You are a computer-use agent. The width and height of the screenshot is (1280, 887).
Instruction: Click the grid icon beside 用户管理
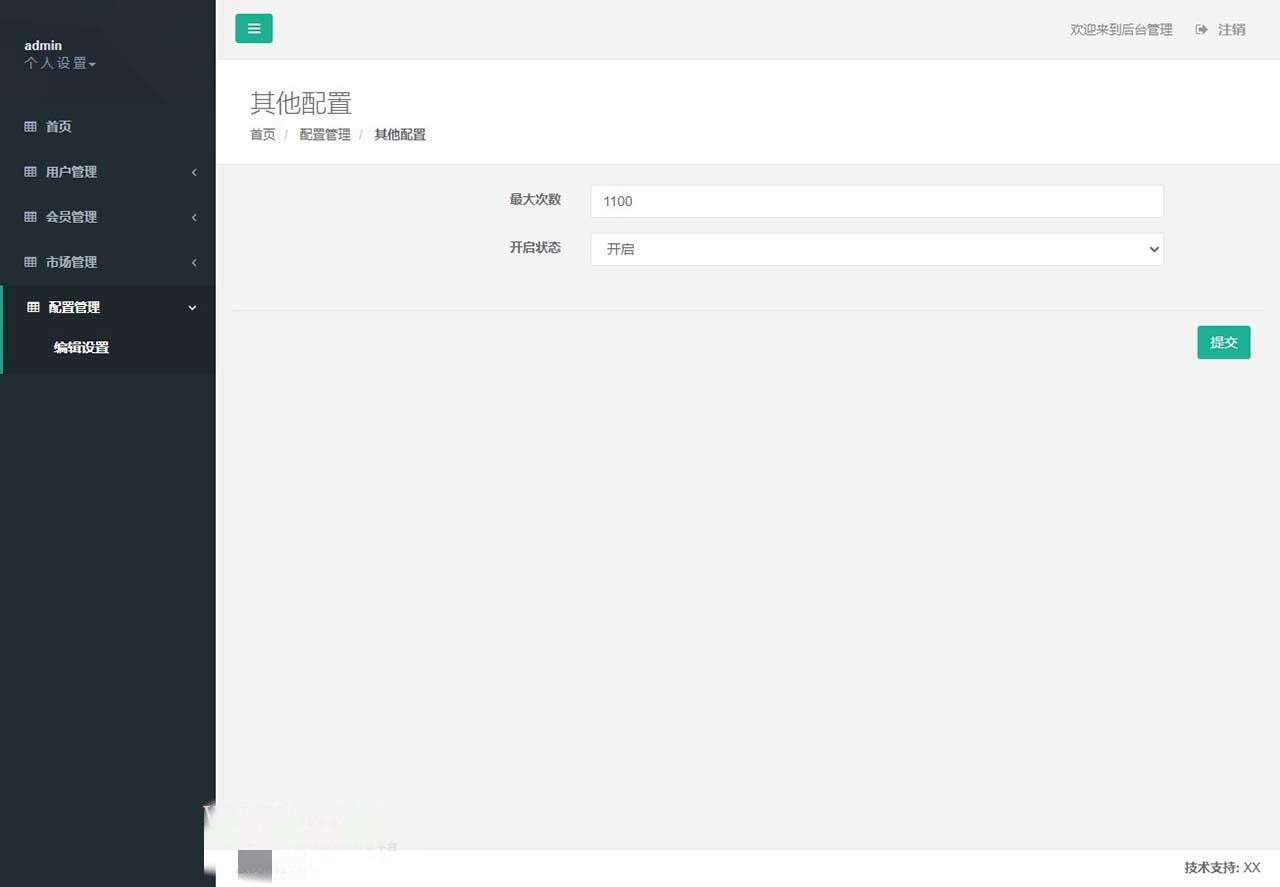[30, 171]
